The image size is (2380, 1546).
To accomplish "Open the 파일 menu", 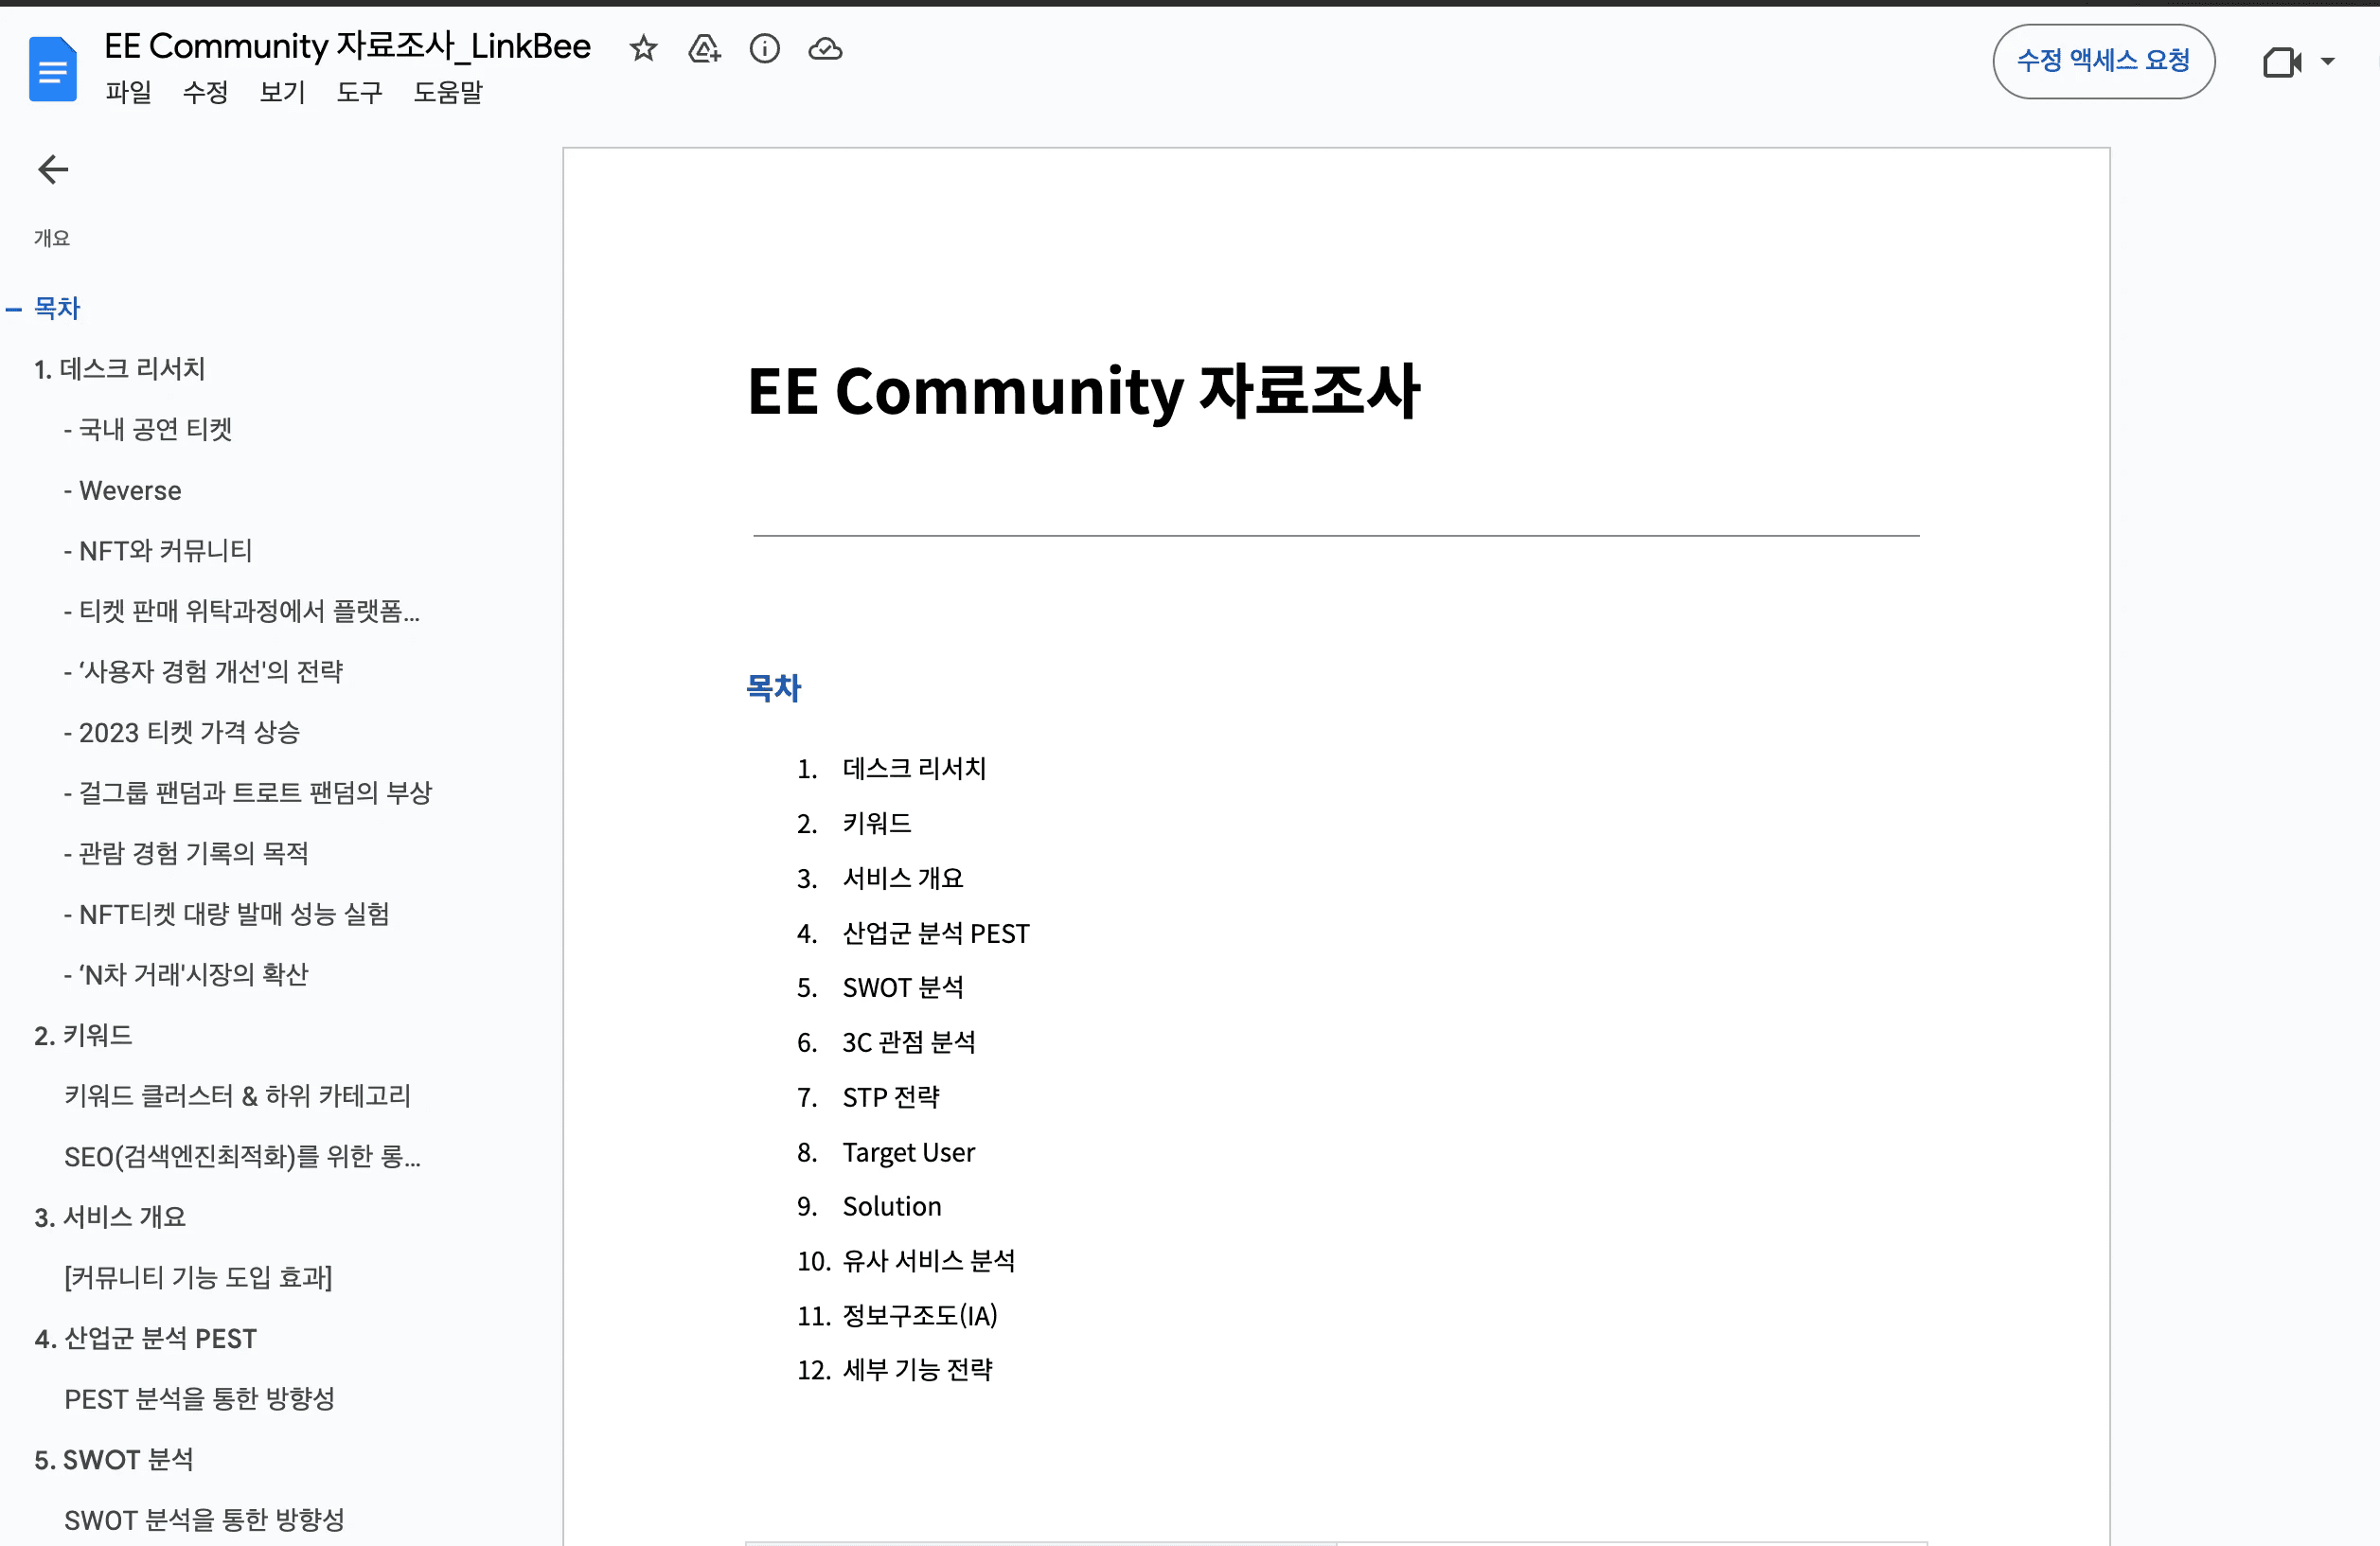I will (x=129, y=92).
